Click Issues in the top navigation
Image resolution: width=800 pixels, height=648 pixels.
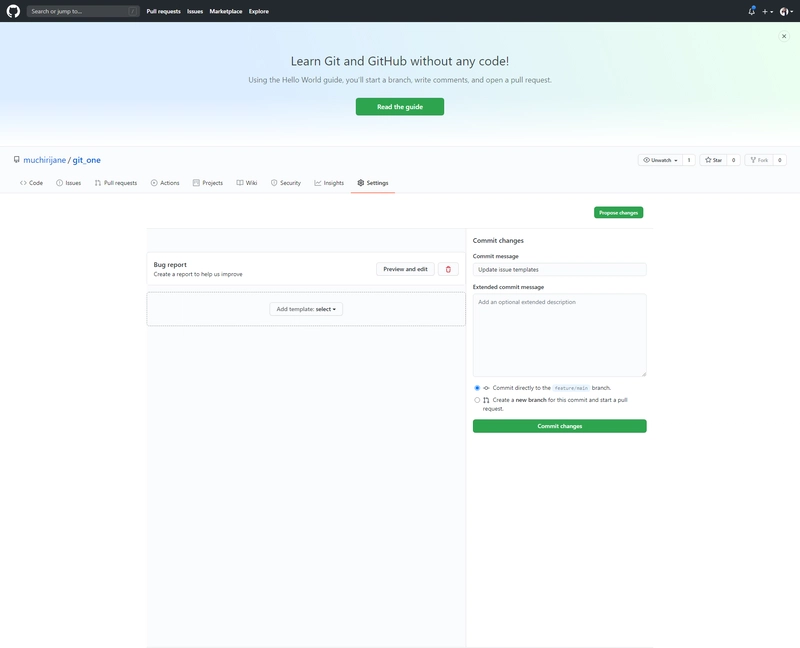pyautogui.click(x=195, y=11)
